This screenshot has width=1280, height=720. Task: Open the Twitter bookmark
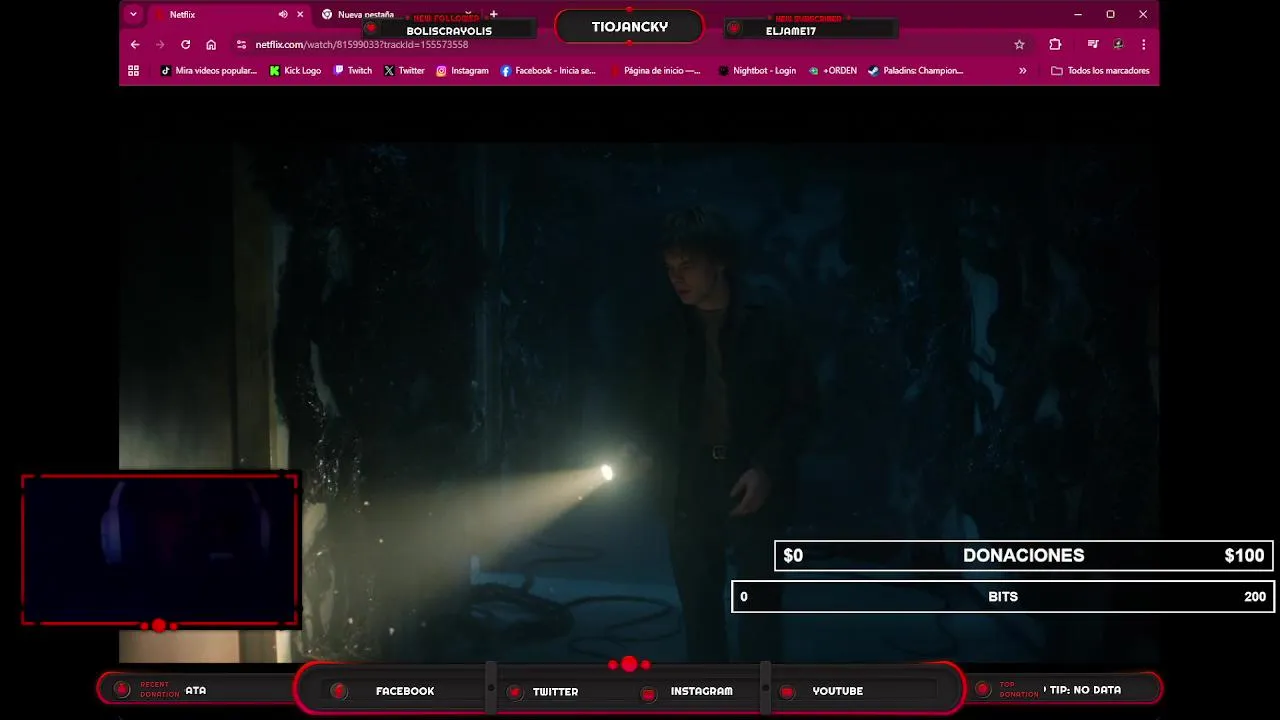404,70
